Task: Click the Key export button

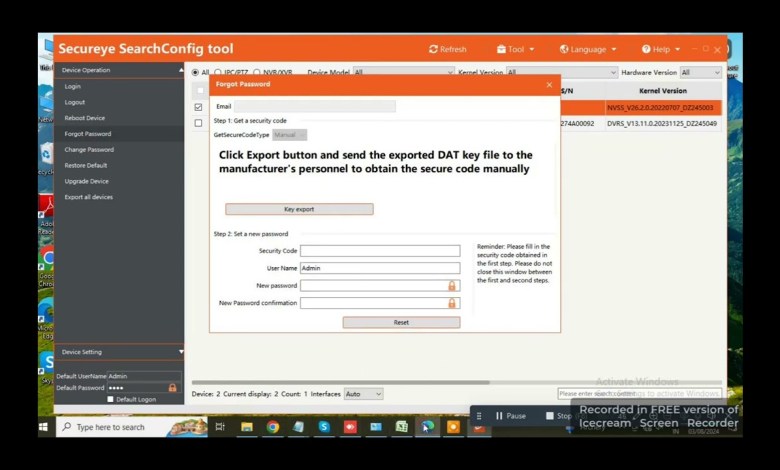Action: pyautogui.click(x=299, y=209)
